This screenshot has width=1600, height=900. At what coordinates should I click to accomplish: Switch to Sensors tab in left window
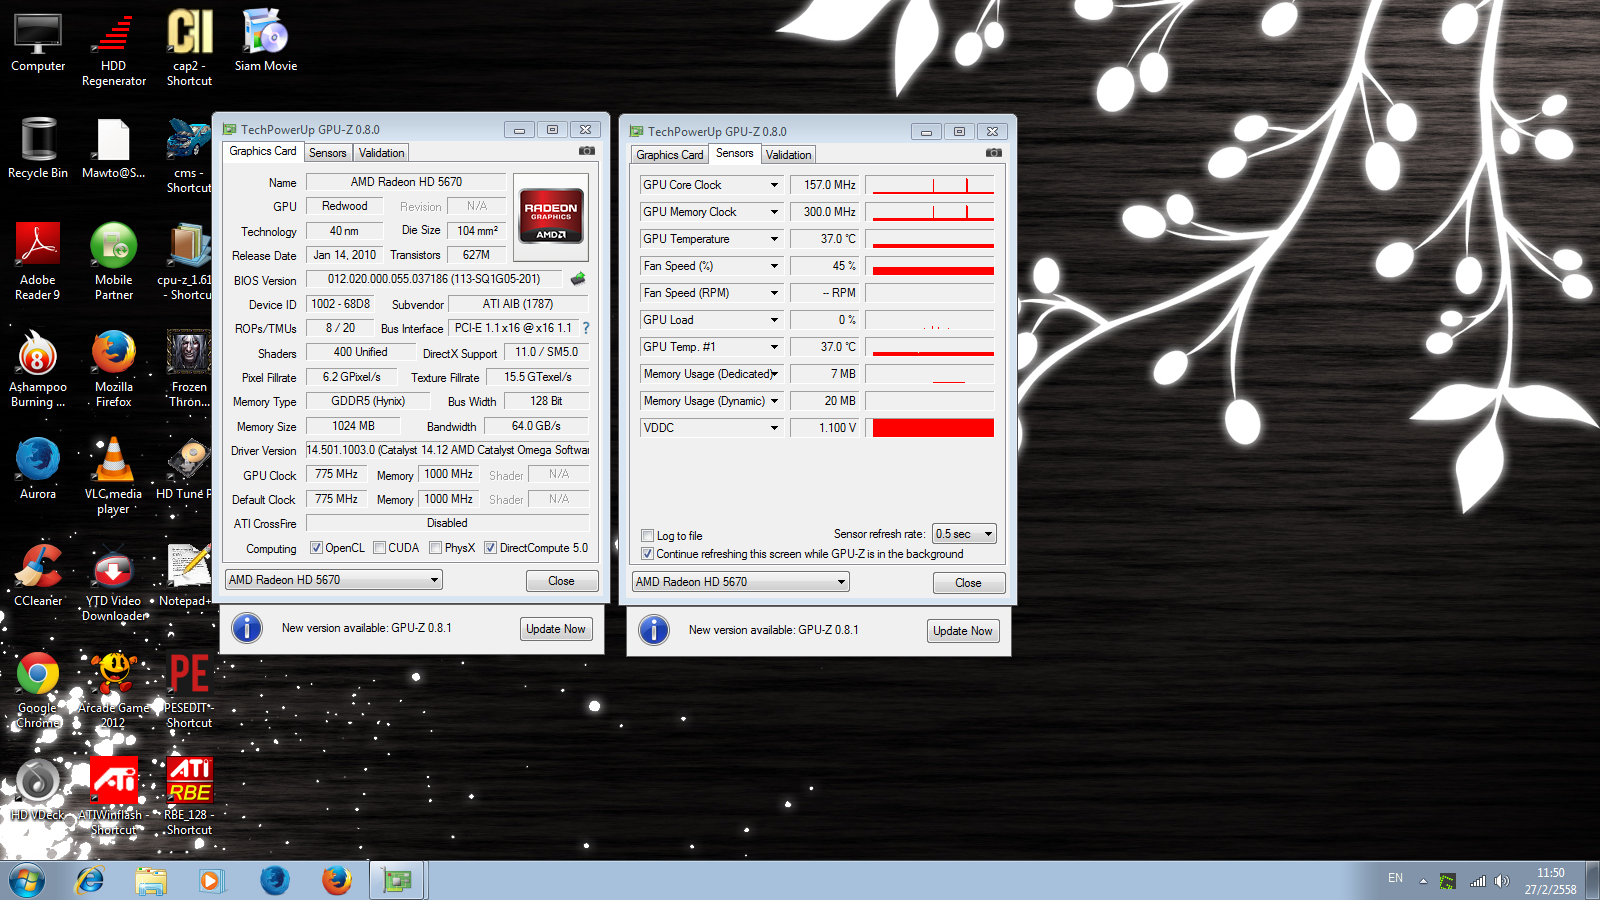(328, 153)
